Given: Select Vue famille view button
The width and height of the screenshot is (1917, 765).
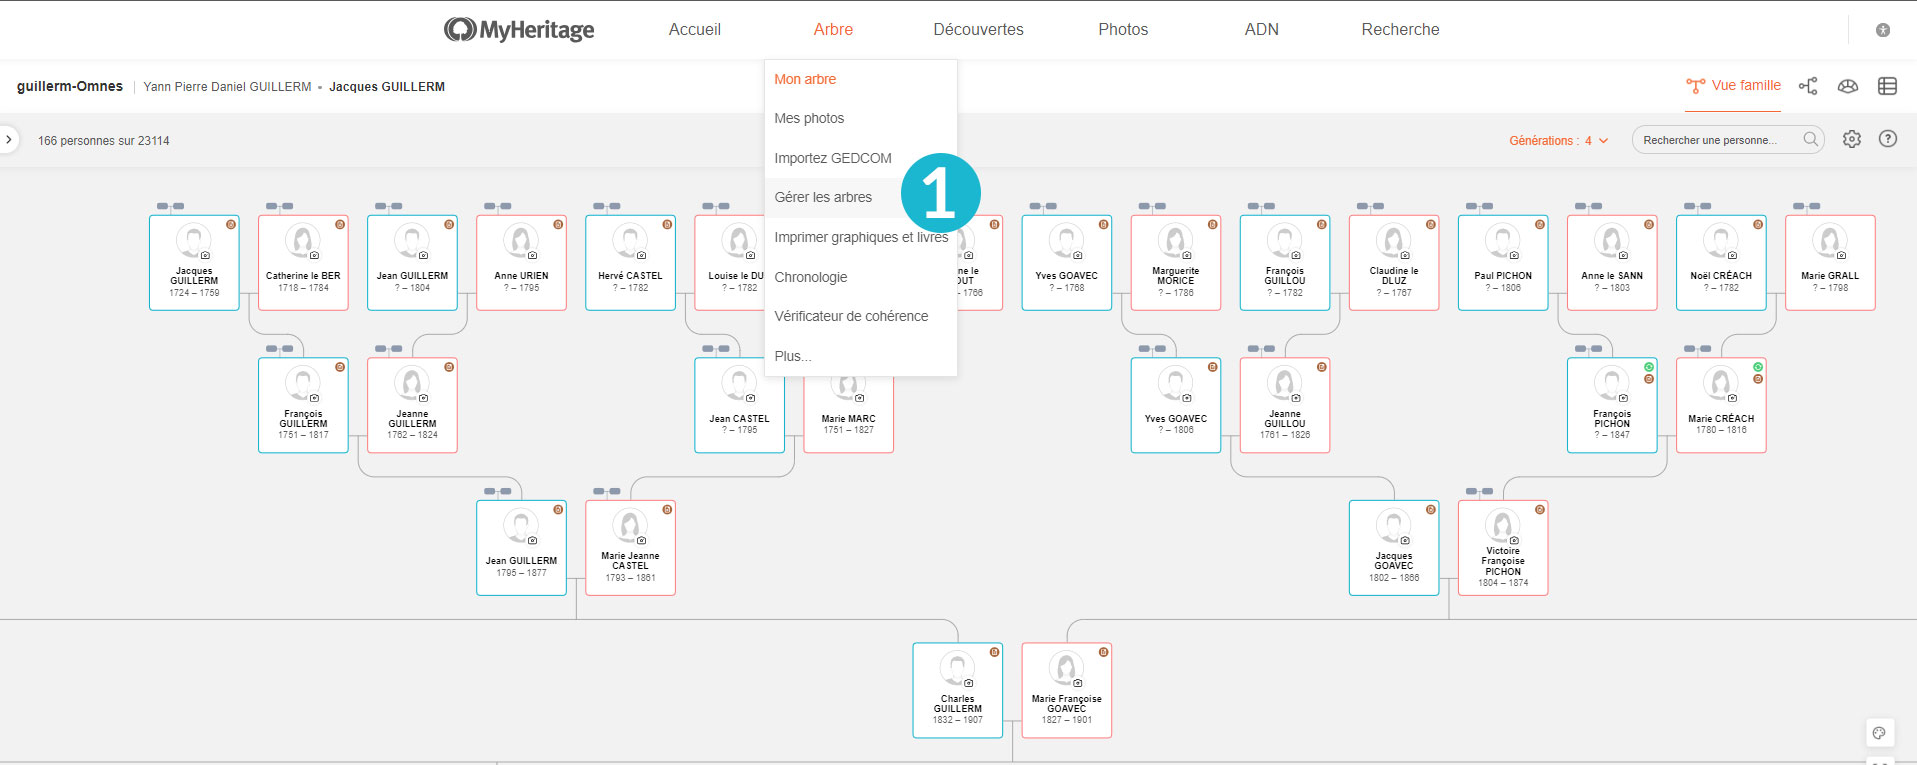Looking at the screenshot, I should pos(1734,86).
